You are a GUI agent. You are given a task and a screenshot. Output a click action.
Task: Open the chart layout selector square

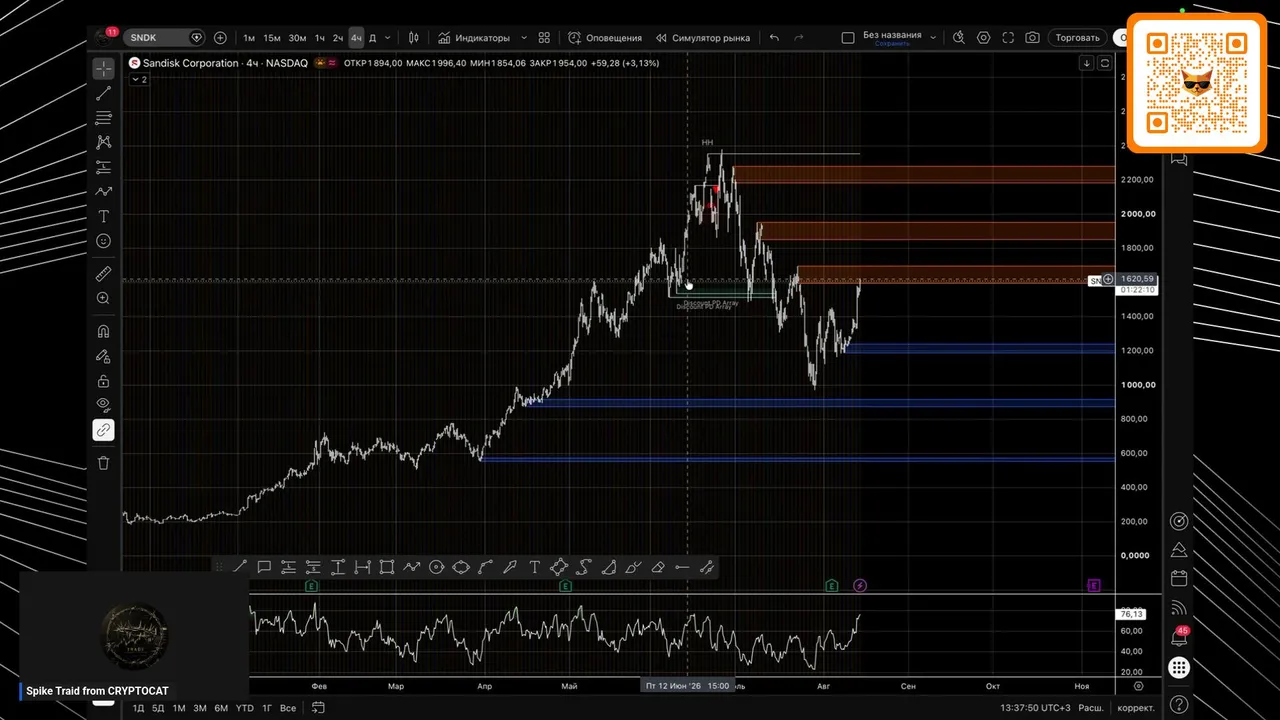848,38
